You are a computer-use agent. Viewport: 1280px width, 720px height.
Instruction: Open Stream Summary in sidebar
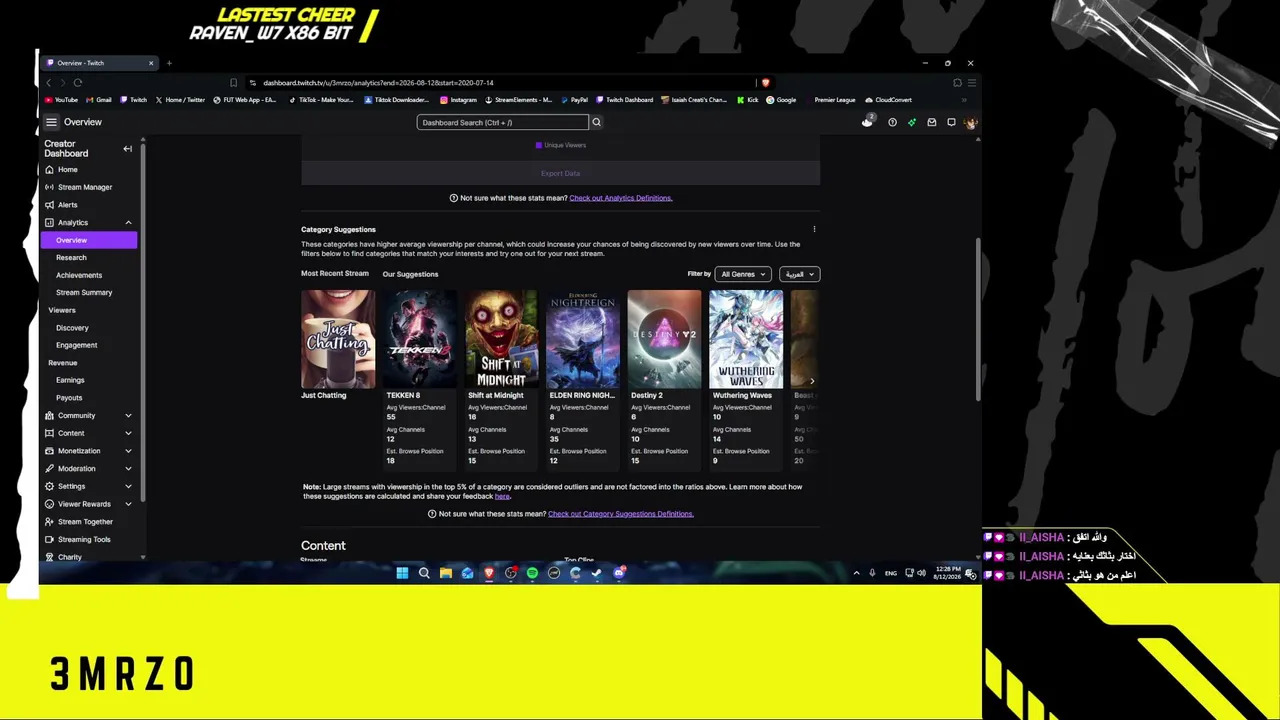pyautogui.click(x=84, y=293)
